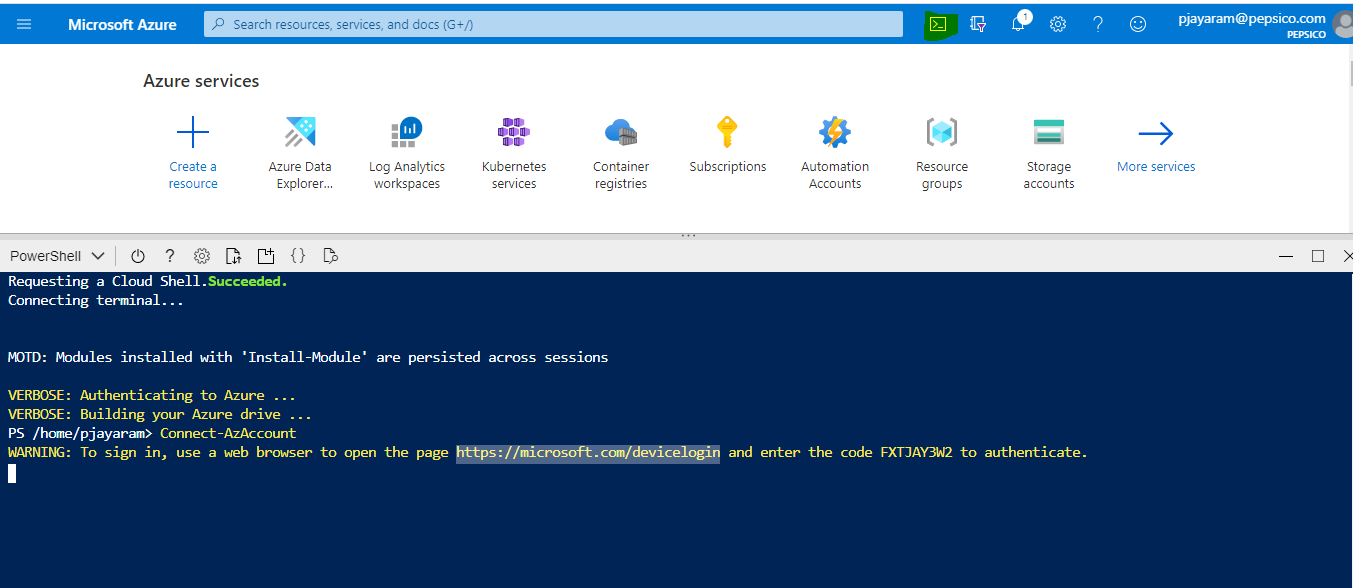The height and width of the screenshot is (588, 1353).
Task: Open the Resource groups icon
Action: (x=942, y=132)
